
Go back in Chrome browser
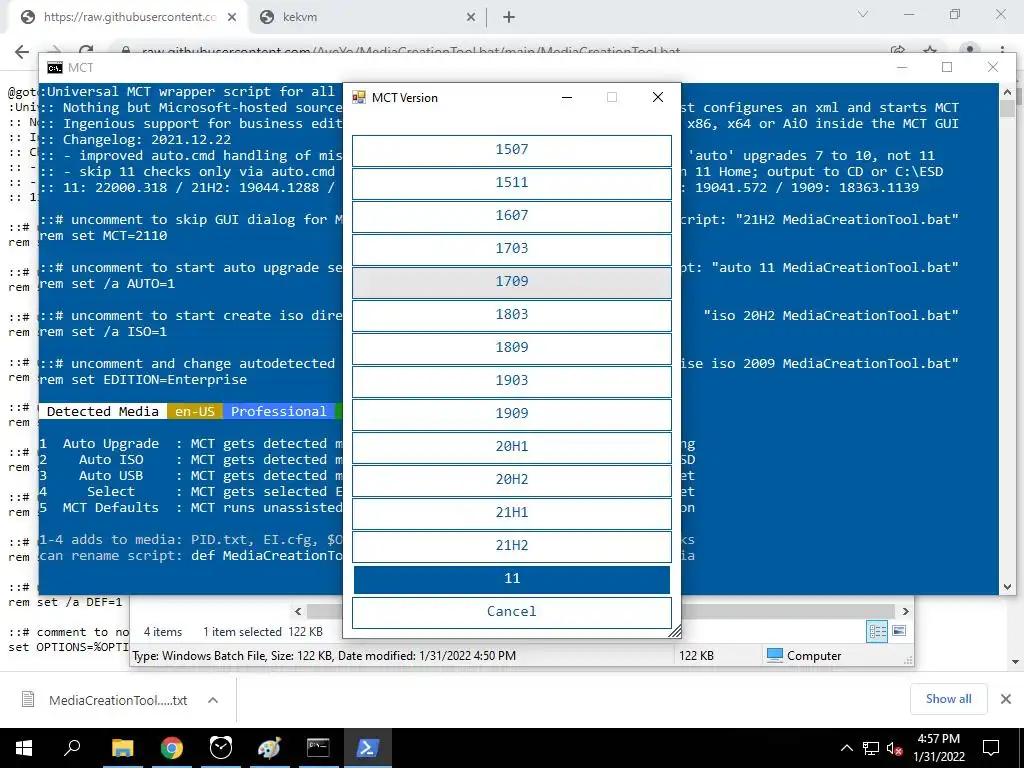[x=22, y=52]
